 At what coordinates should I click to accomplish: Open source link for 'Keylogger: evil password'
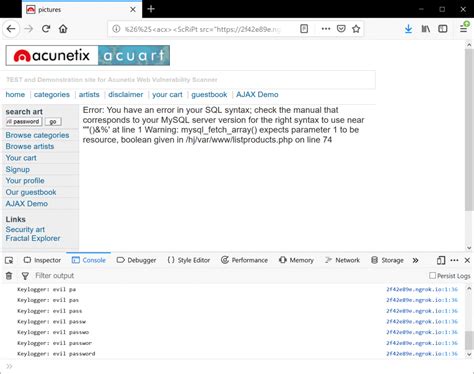pyautogui.click(x=422, y=354)
